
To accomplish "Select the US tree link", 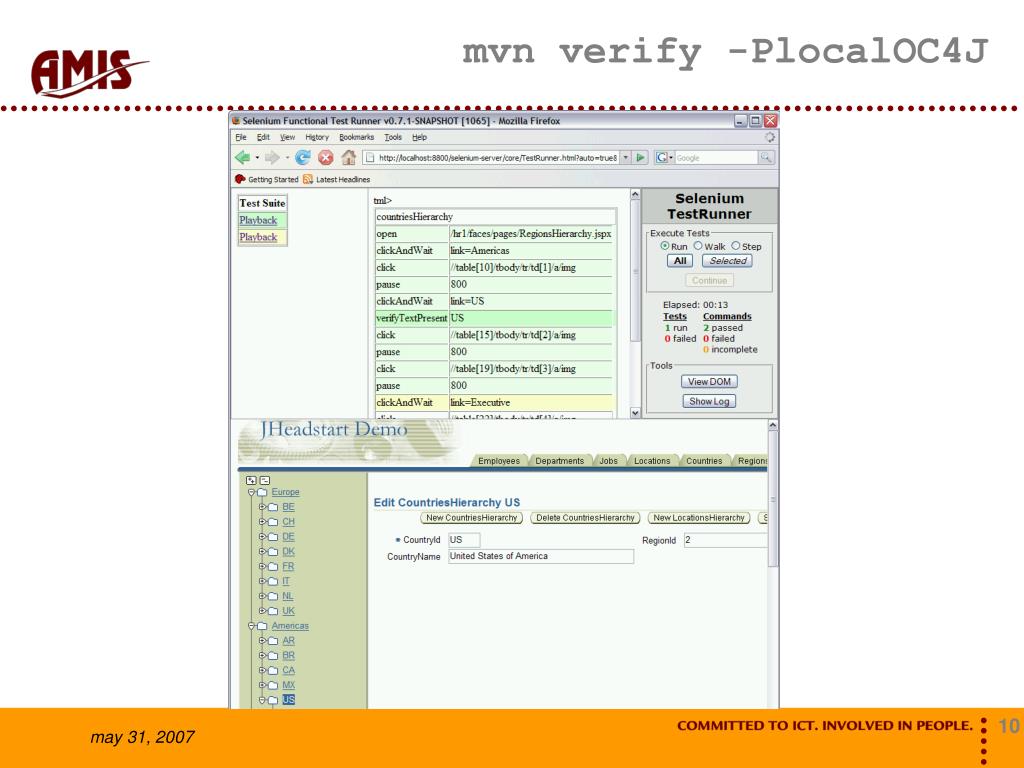I will point(289,699).
